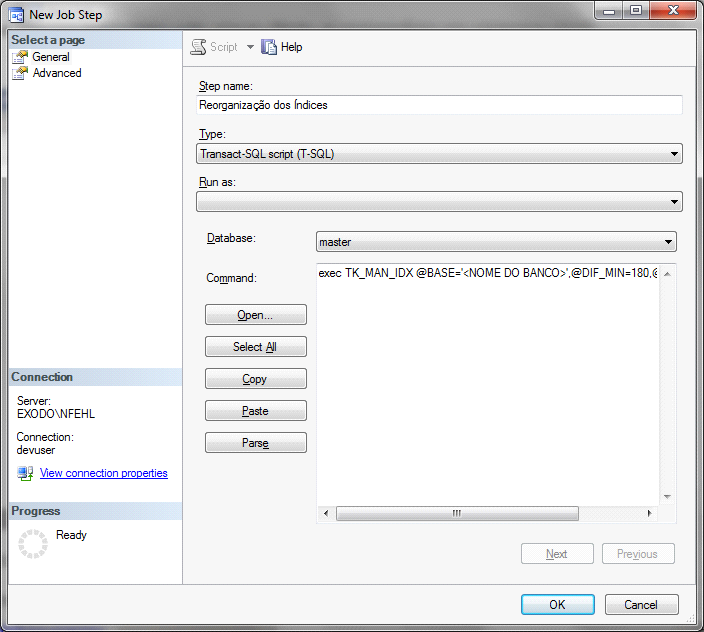Image resolution: width=704 pixels, height=632 pixels.
Task: Close the New Job Step window
Action: point(673,10)
